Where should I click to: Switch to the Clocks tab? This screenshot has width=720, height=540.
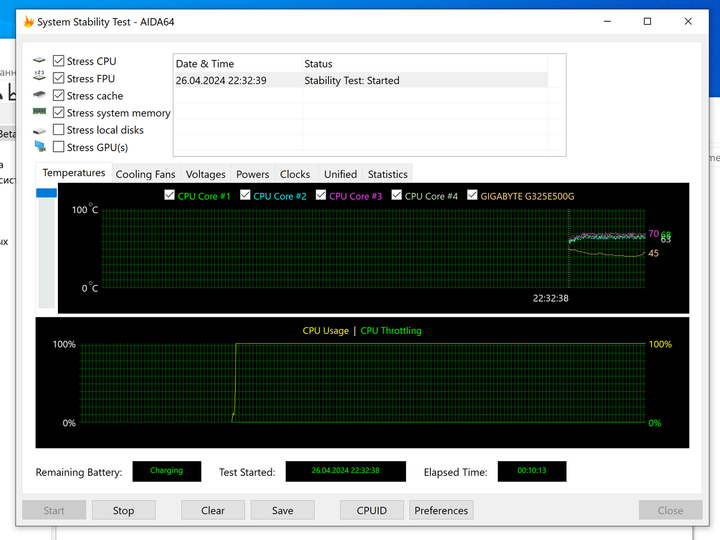tap(295, 174)
